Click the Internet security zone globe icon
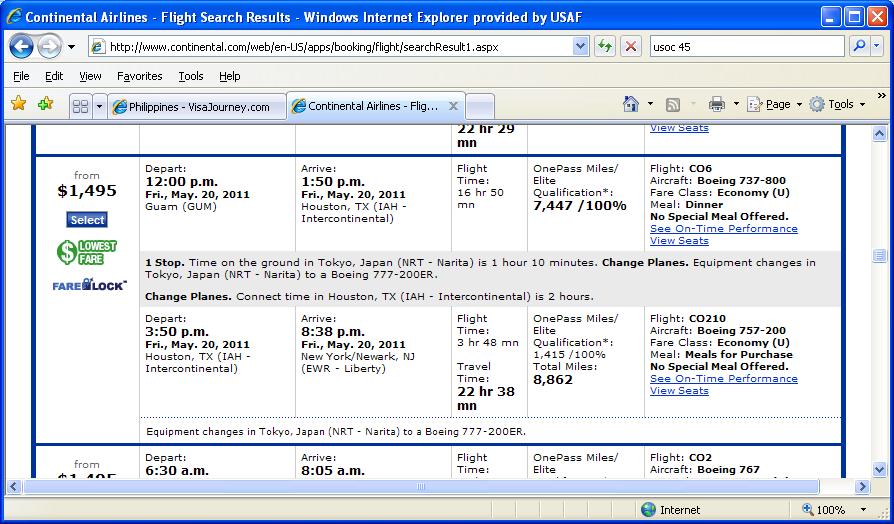Viewport: 894px width, 524px height. tap(648, 509)
